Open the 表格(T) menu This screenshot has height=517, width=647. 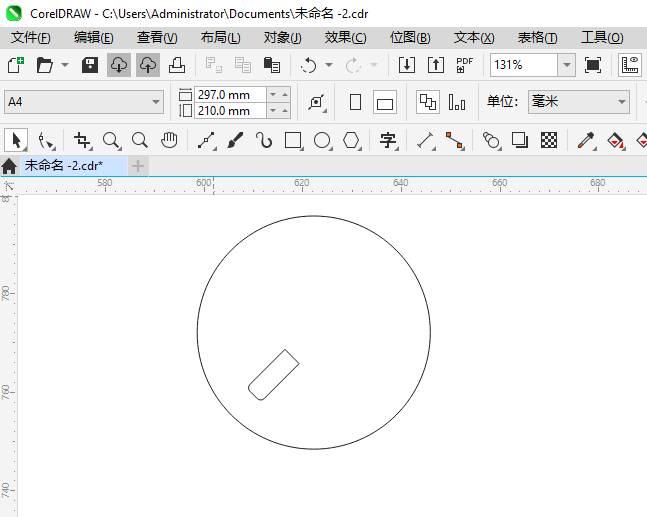[x=538, y=38]
